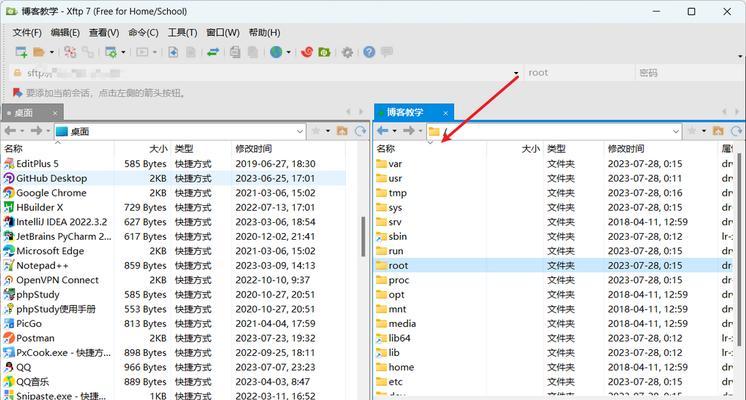Click the local pane vertical scrollbar
Image resolution: width=746 pixels, height=400 pixels.
pos(363,236)
